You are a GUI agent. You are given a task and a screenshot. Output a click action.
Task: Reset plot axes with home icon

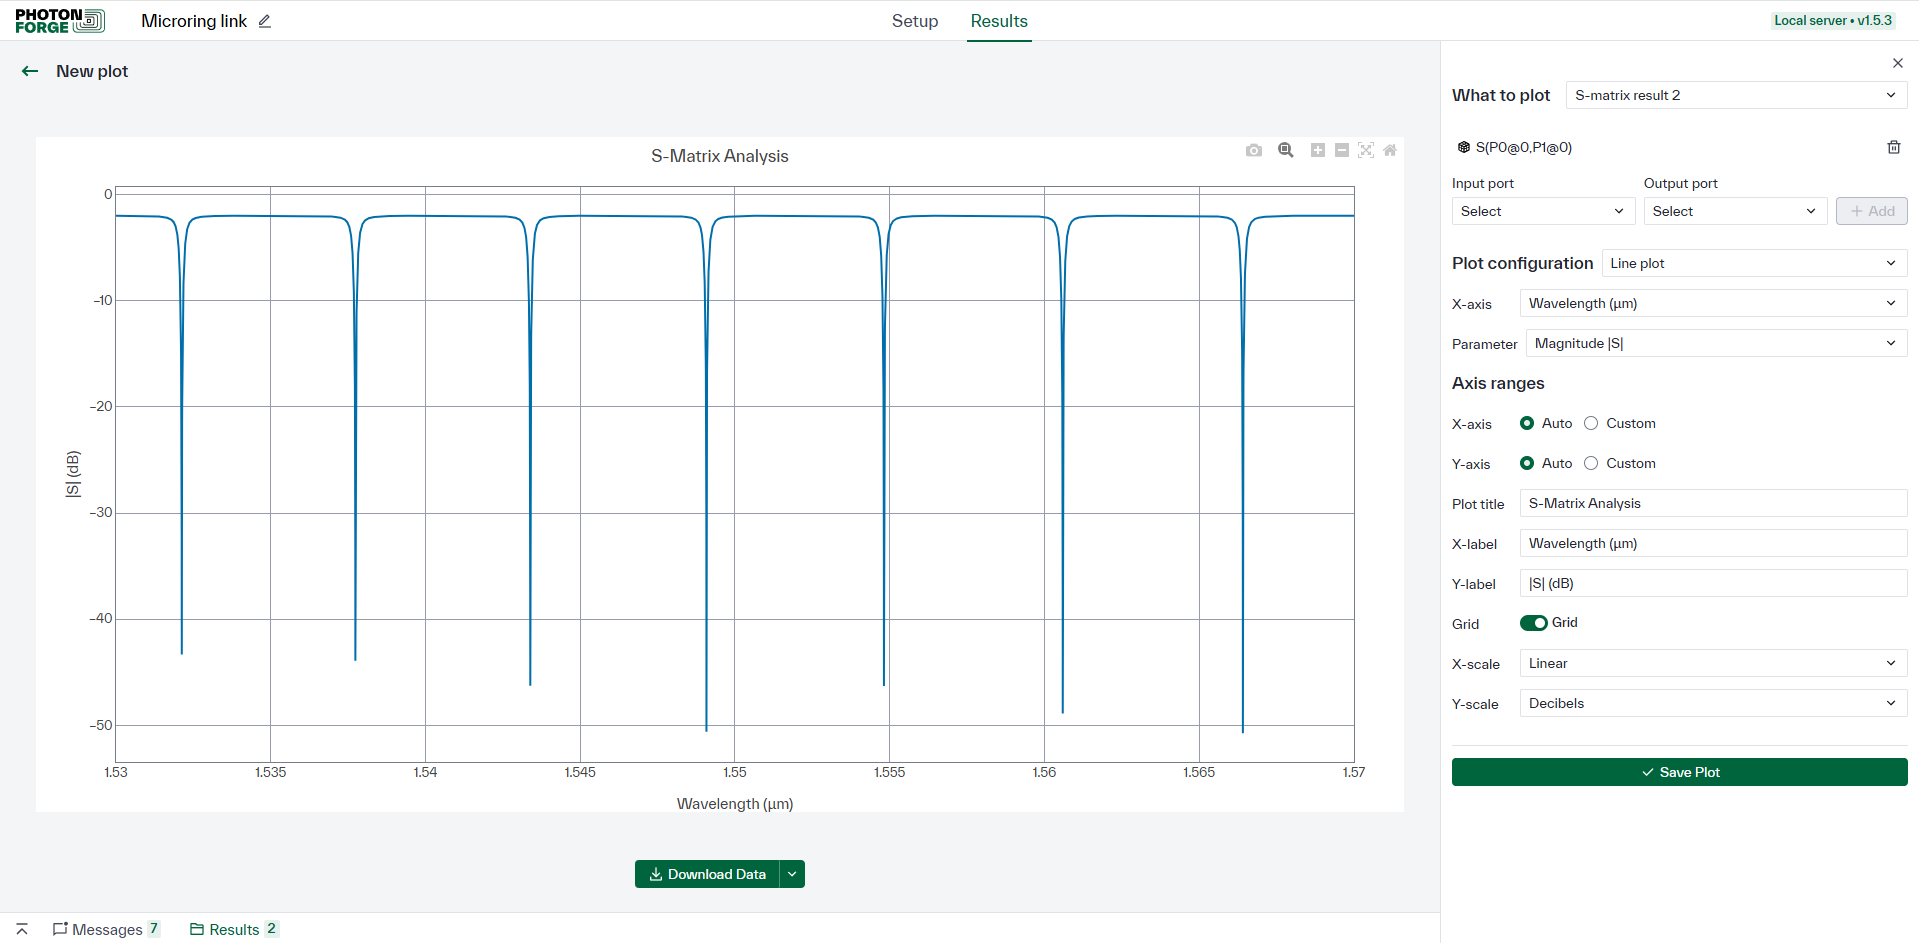coord(1390,150)
